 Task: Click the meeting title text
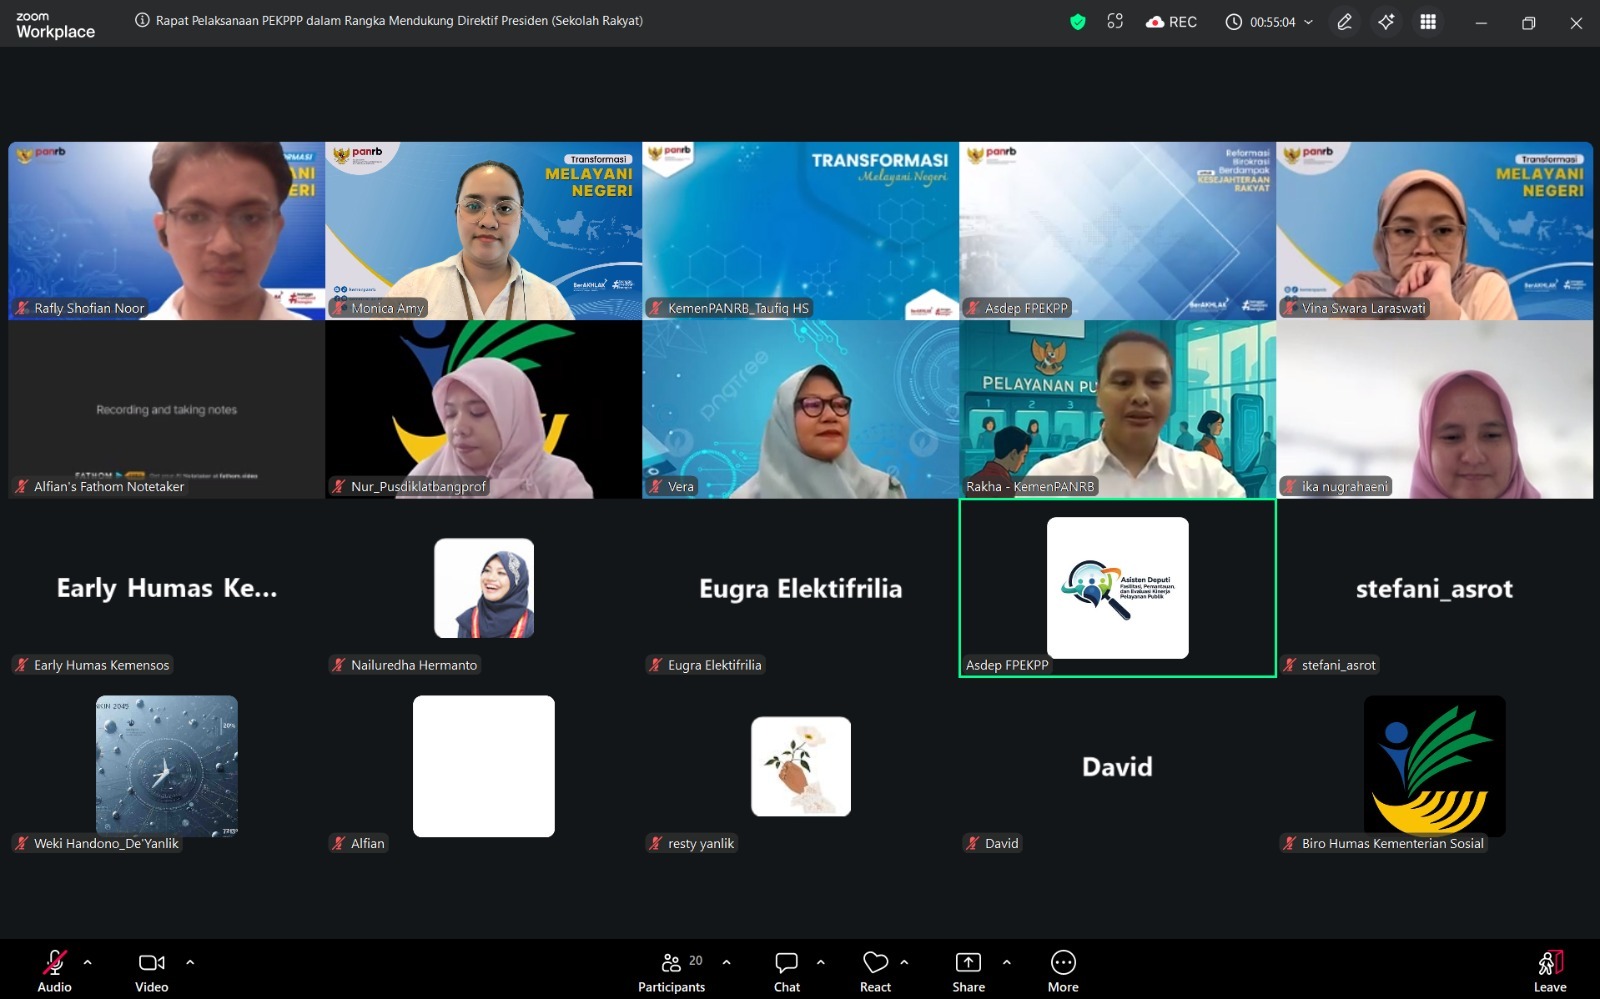(x=399, y=20)
